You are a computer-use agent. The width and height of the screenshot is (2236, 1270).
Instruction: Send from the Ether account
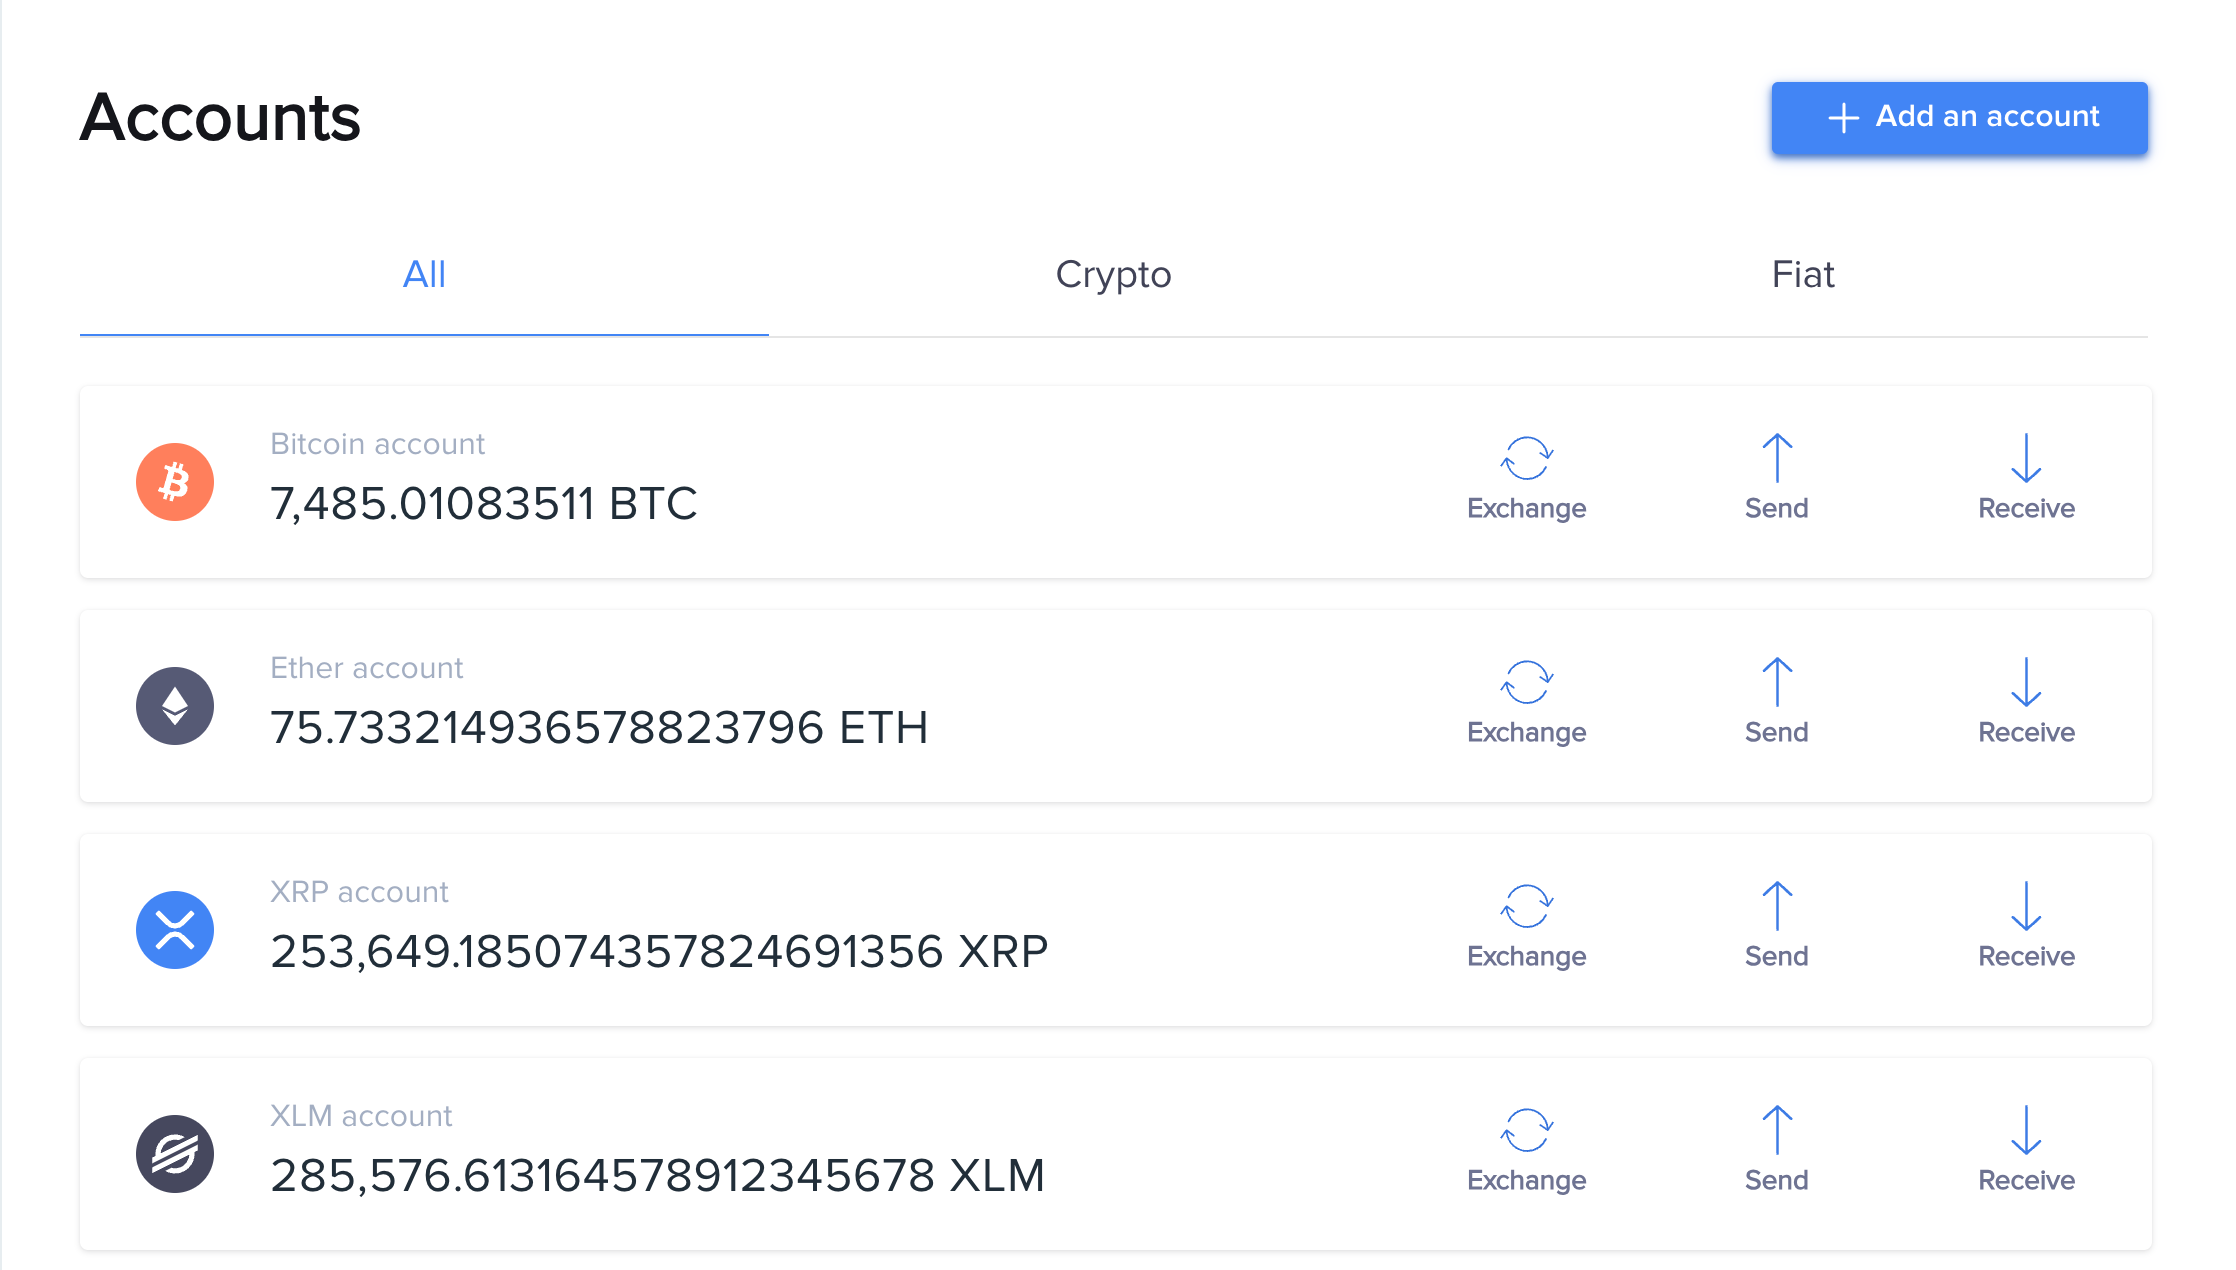pos(1776,702)
